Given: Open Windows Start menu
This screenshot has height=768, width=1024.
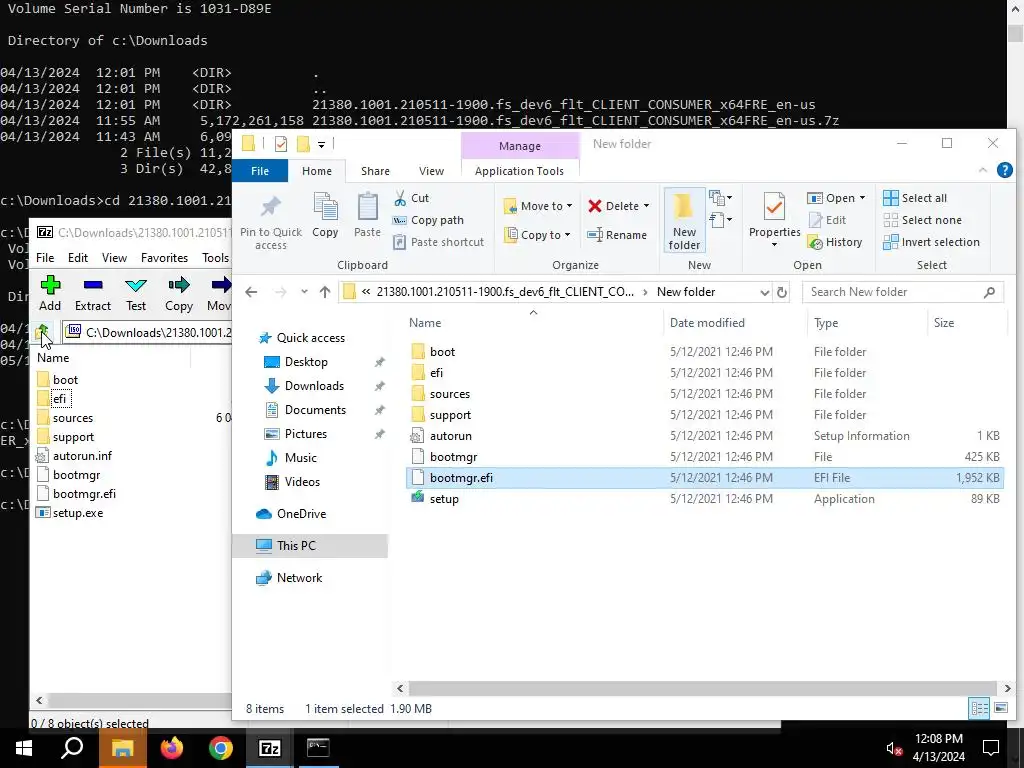Looking at the screenshot, I should (x=24, y=748).
